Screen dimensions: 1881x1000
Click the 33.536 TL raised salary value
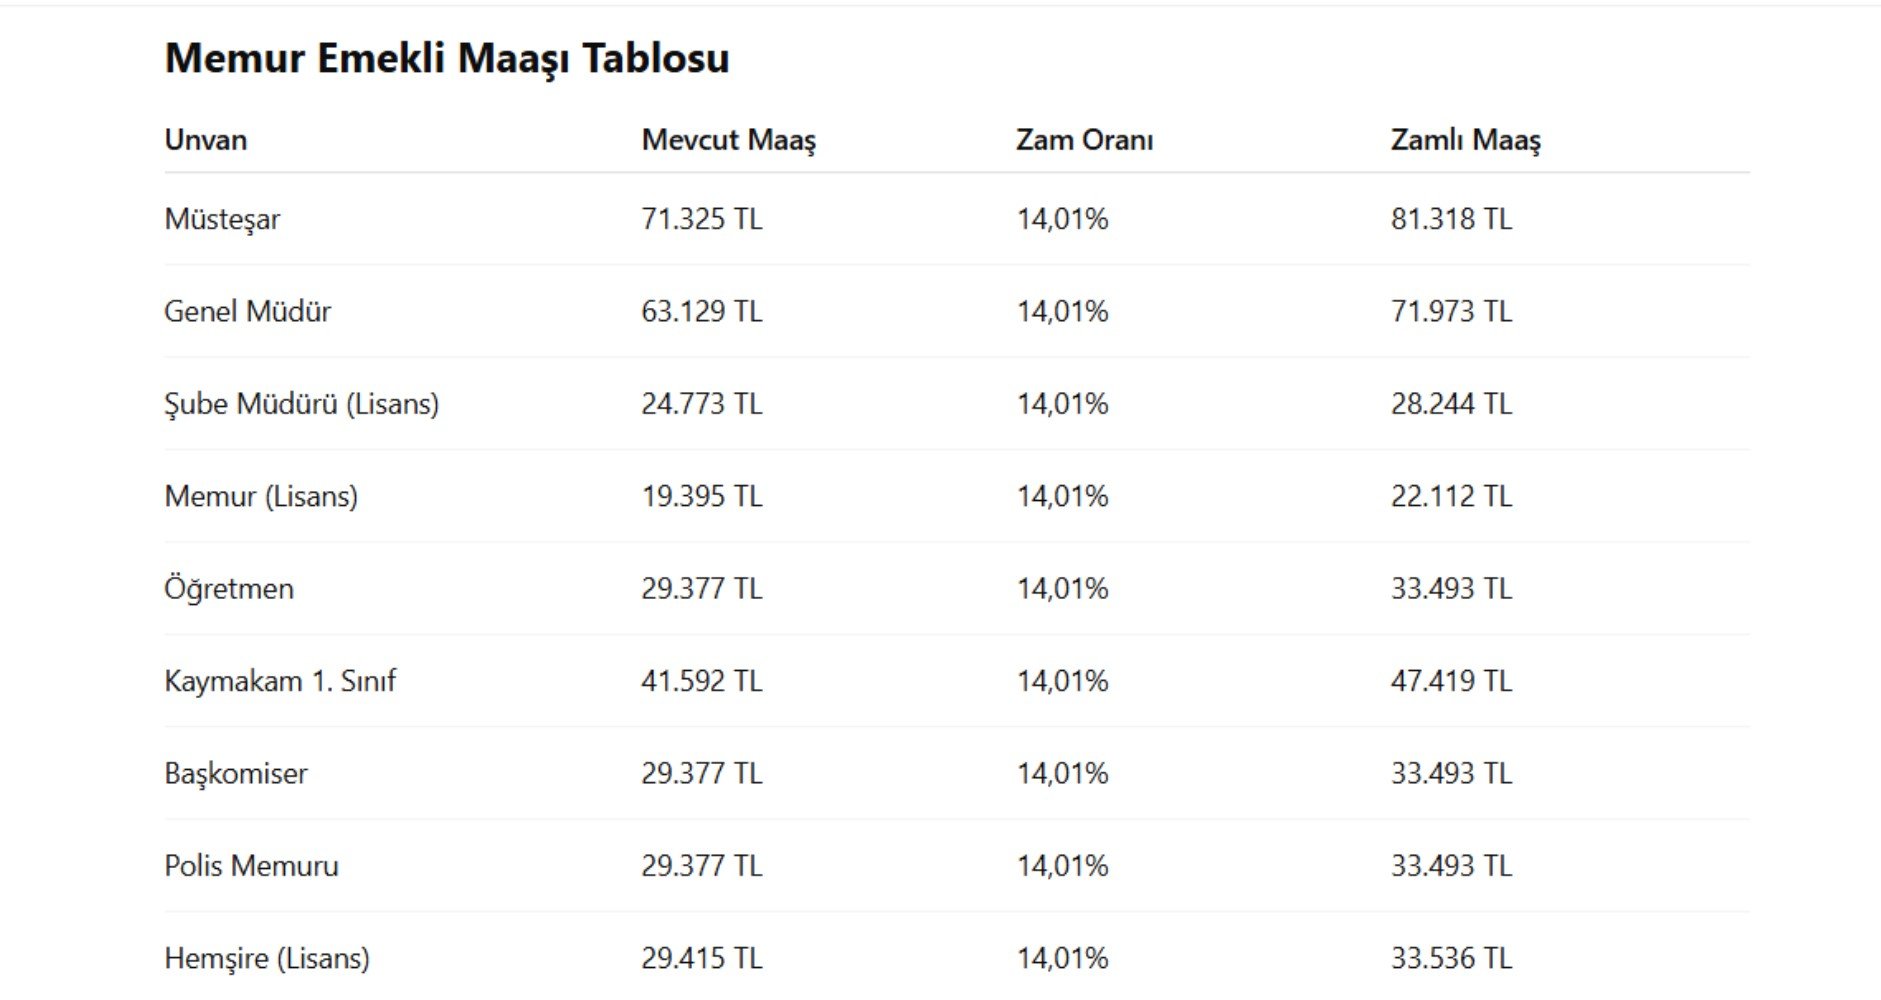(1451, 958)
